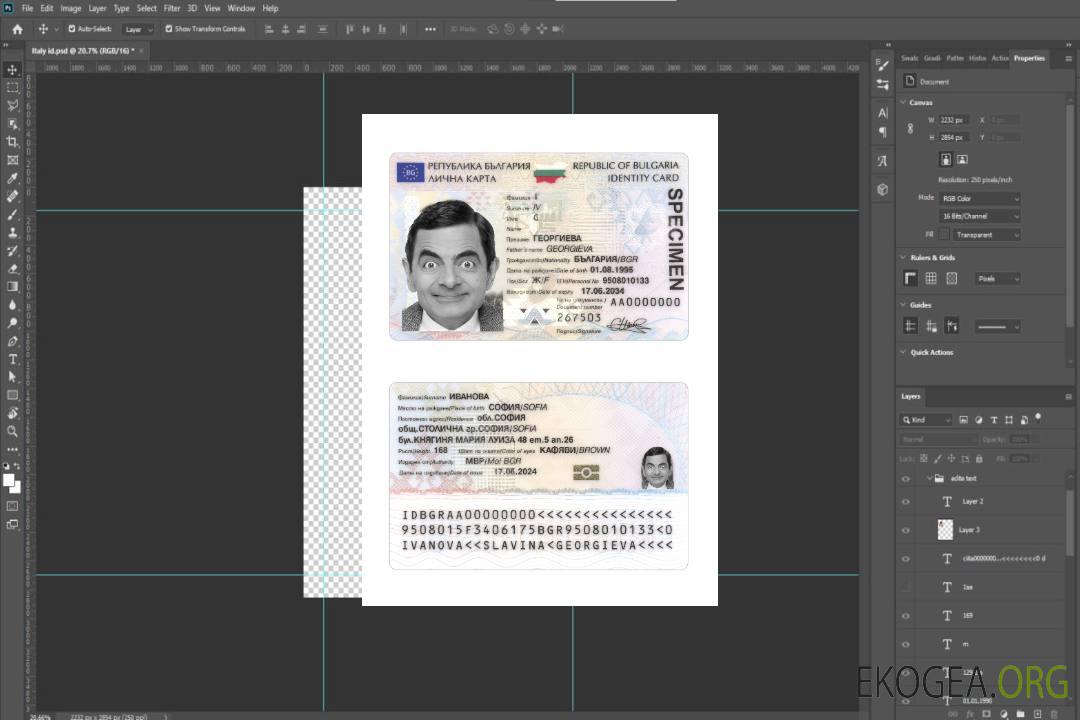Image resolution: width=1080 pixels, height=720 pixels.
Task: Toggle the rulers button in Rulers & Grids
Action: pyautogui.click(x=911, y=278)
